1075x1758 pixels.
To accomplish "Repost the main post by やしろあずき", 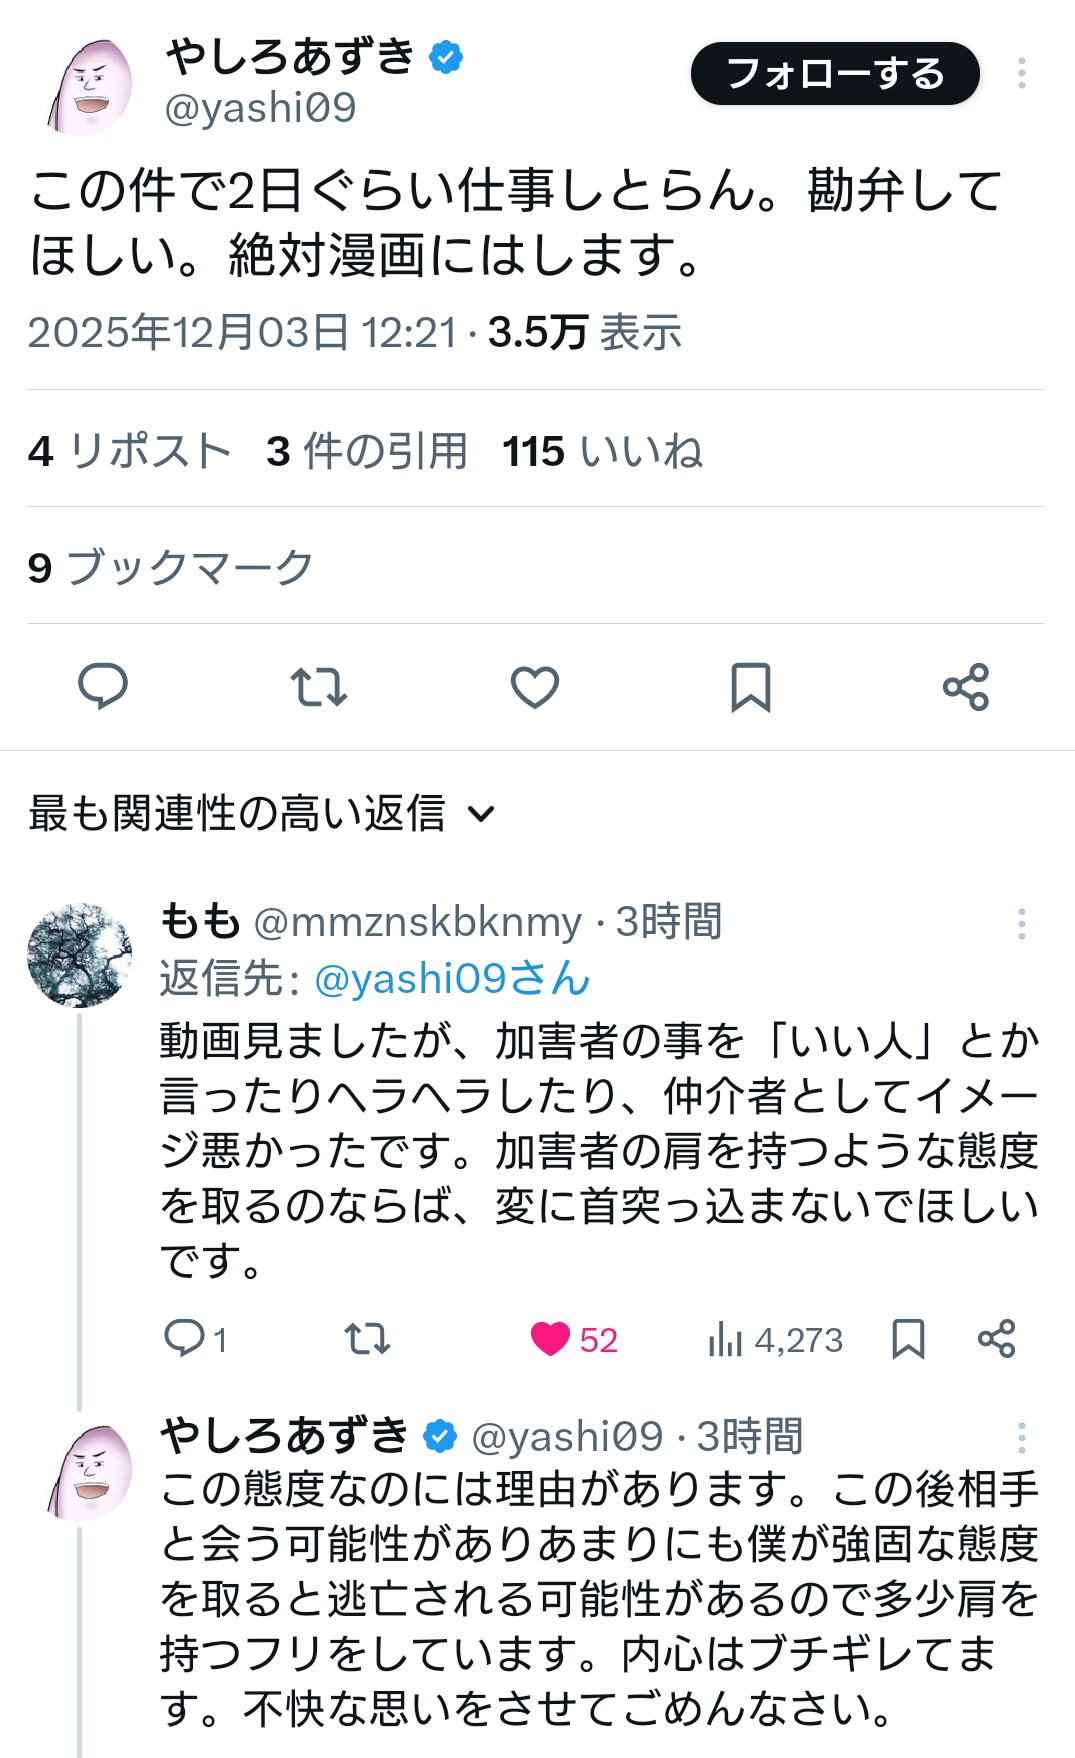I will point(319,687).
